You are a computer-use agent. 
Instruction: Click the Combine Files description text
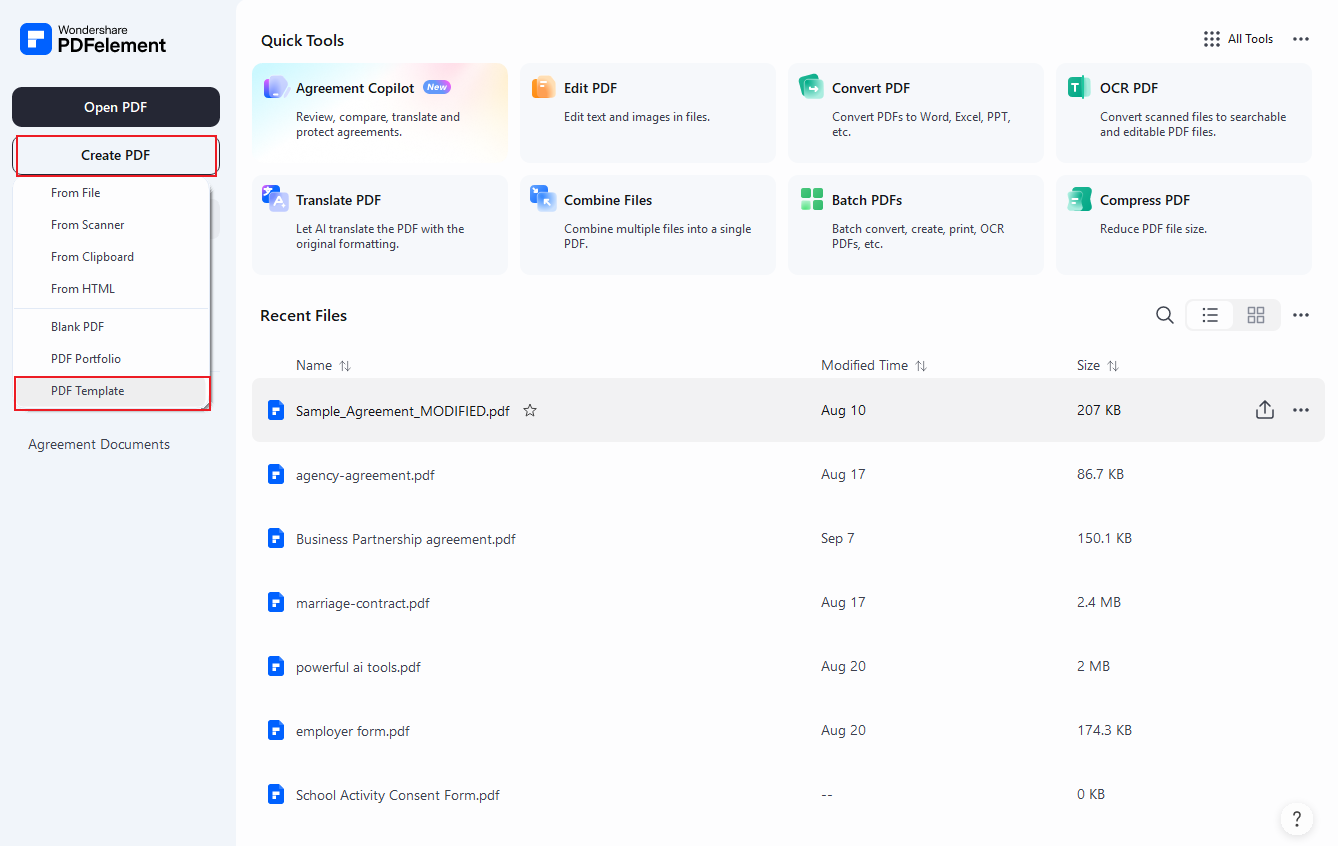(657, 236)
